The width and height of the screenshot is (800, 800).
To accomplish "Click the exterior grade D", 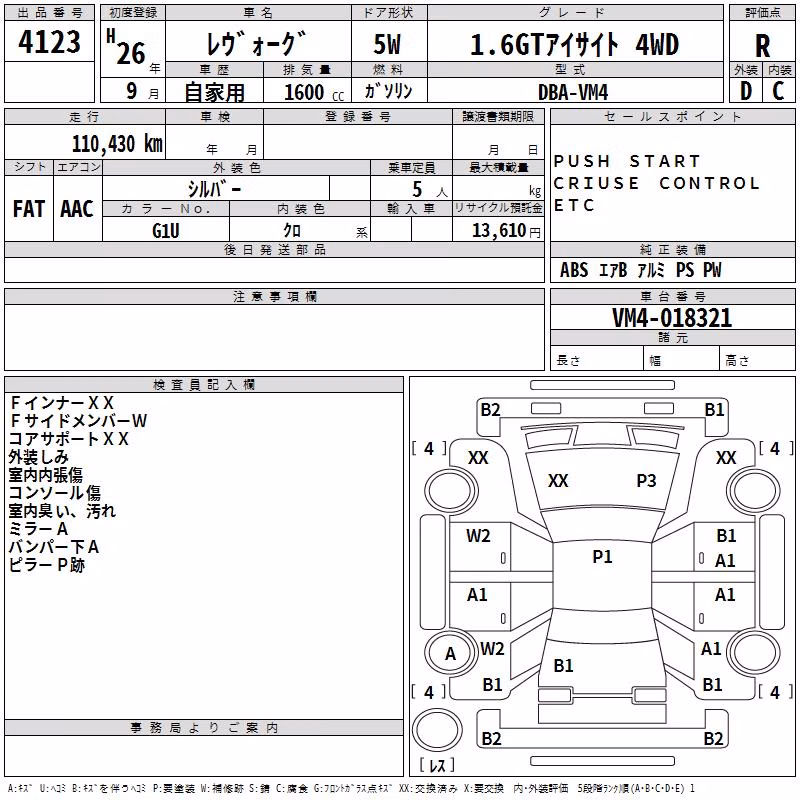I will point(746,91).
